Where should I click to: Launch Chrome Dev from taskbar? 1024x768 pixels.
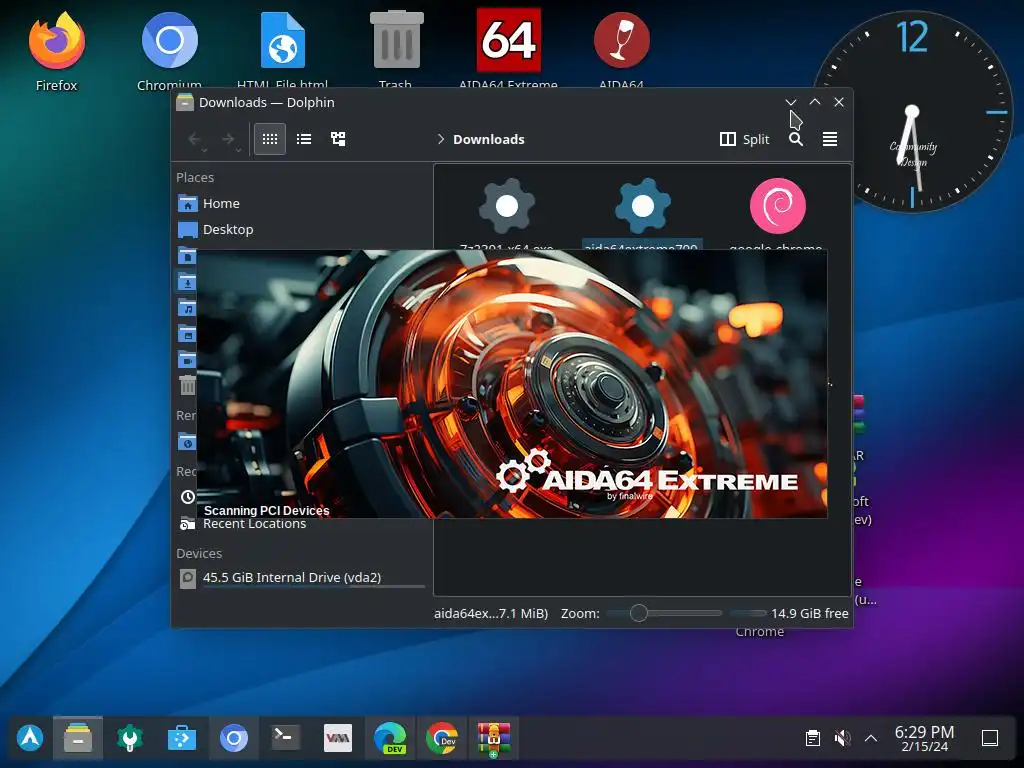[x=442, y=739]
